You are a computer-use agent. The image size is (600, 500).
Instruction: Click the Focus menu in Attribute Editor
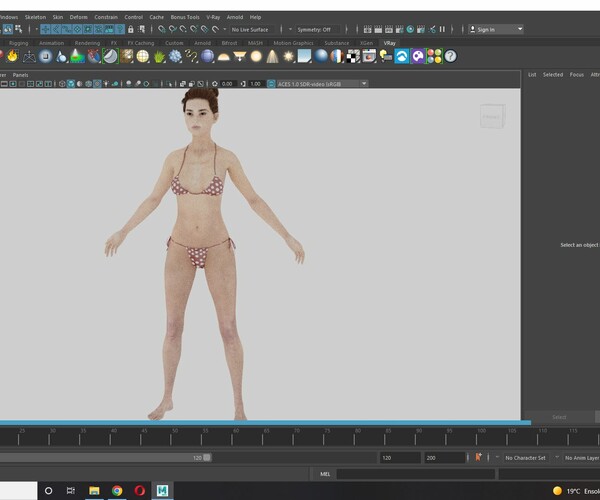(577, 75)
